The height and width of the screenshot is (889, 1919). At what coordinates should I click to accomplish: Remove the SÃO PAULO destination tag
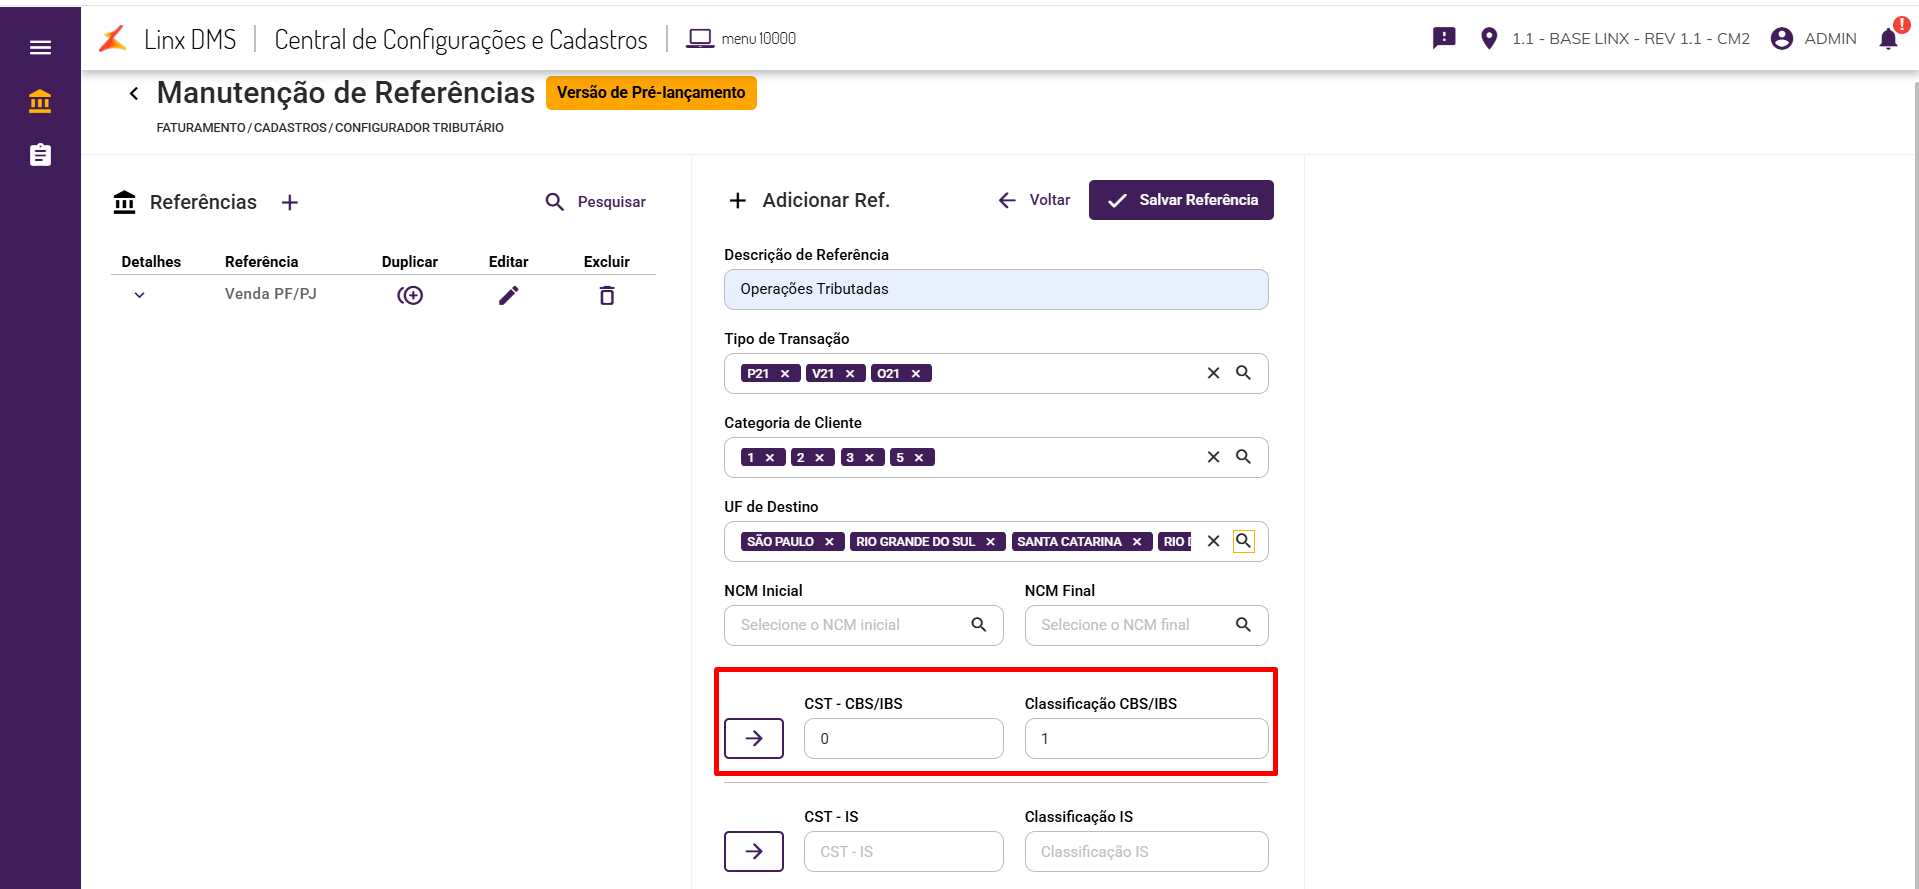[x=829, y=542]
